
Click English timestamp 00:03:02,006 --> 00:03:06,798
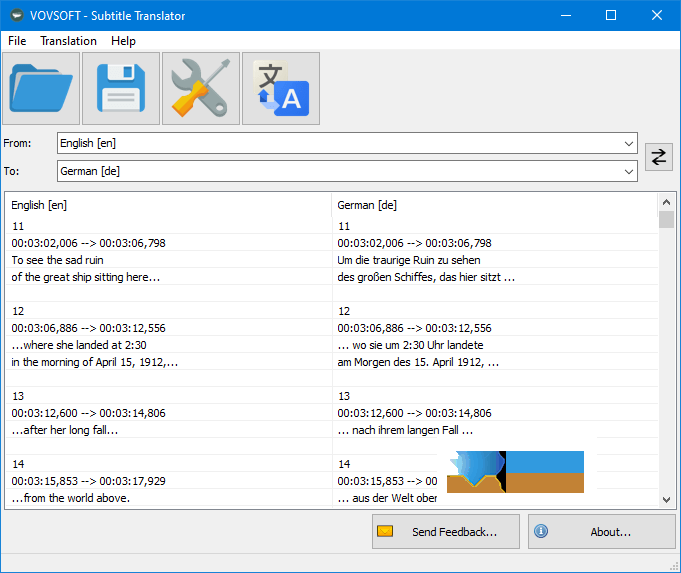(x=89, y=243)
